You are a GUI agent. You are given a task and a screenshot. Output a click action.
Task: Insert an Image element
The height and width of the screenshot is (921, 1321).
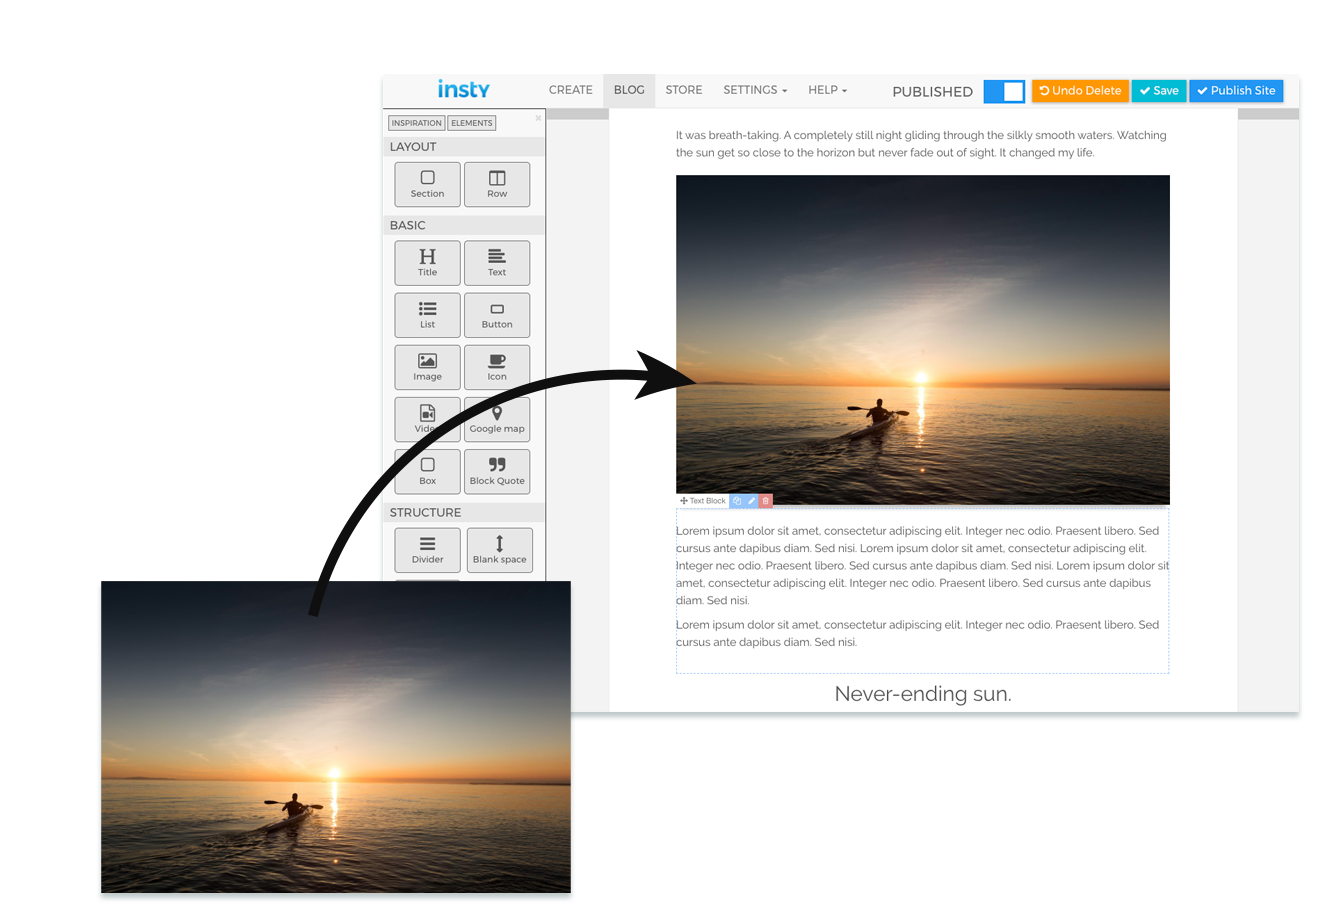(427, 367)
